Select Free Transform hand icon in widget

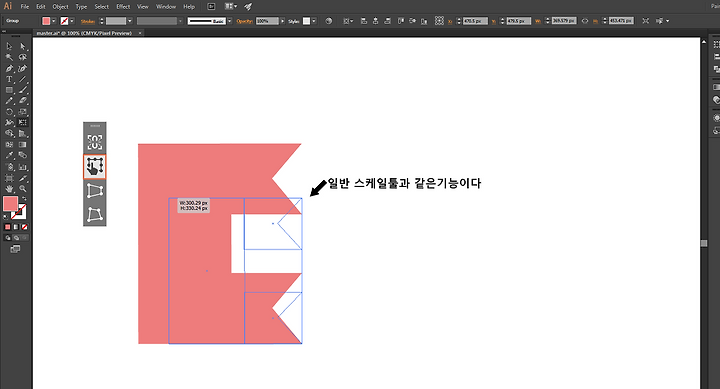[x=95, y=166]
